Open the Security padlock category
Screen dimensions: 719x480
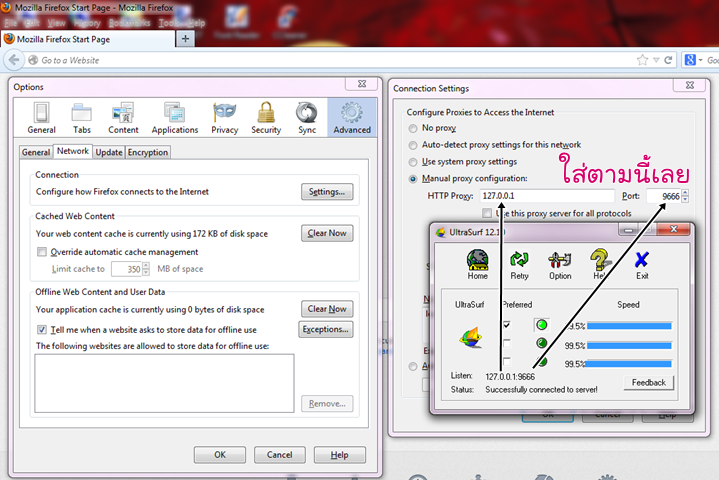(266, 118)
